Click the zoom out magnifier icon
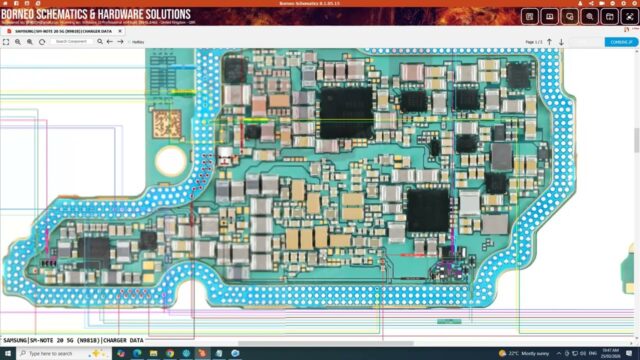This screenshot has width=640, height=360. (x=18, y=42)
